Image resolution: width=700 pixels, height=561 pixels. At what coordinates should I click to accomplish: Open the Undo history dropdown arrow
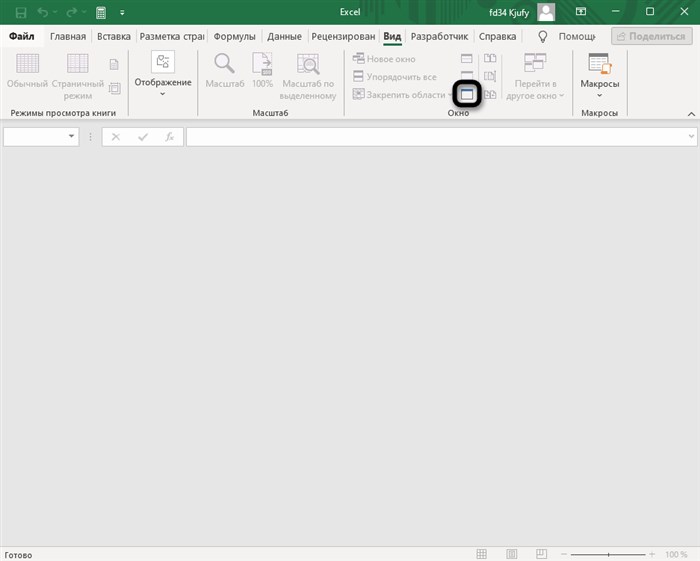pos(55,12)
